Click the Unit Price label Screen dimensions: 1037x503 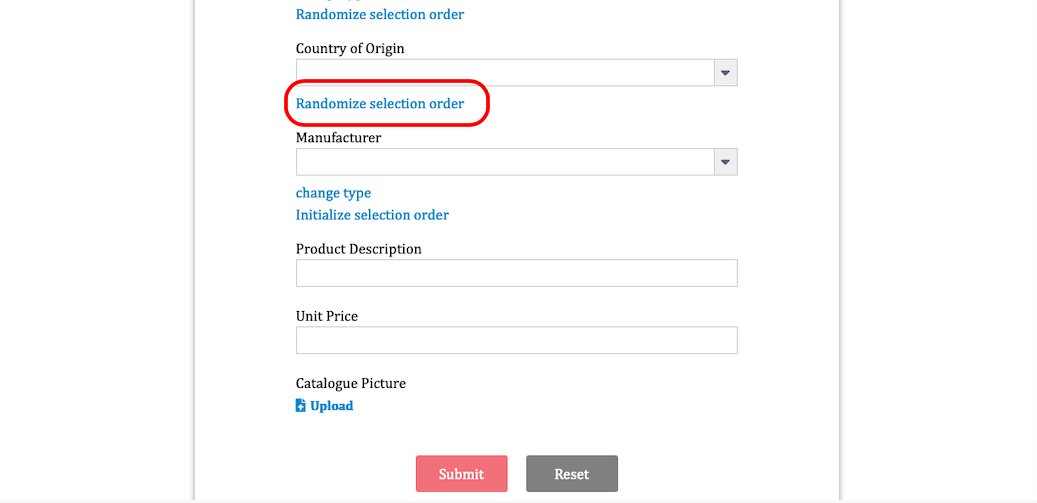(327, 316)
